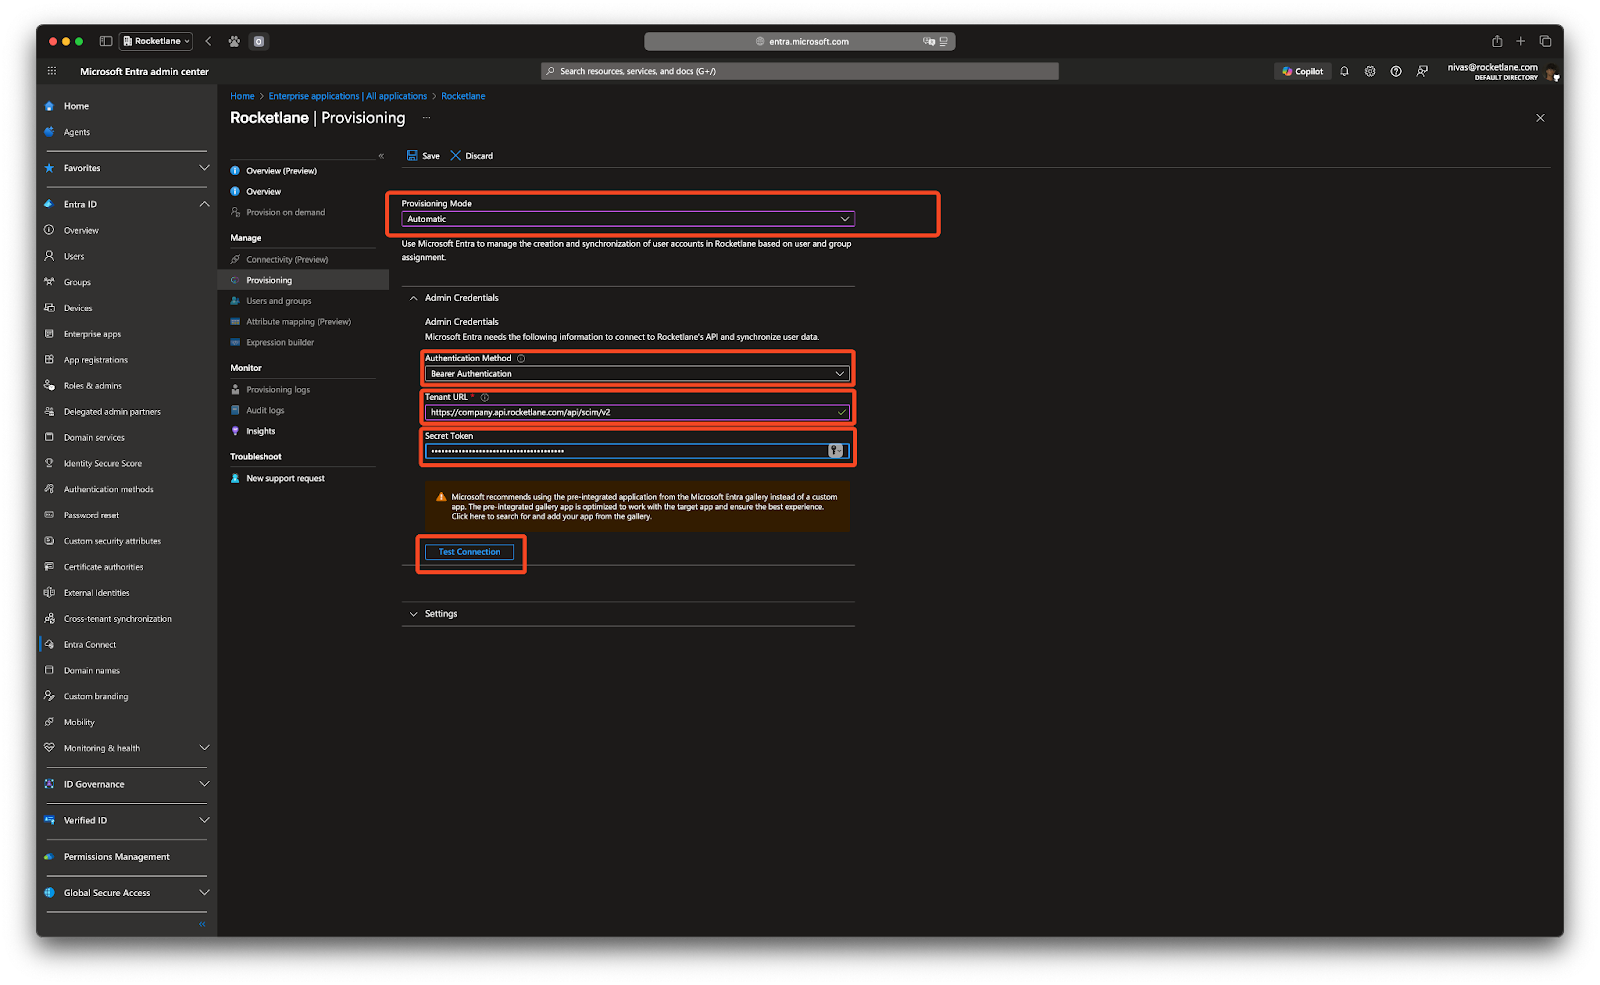Open Connectivity (Preview) menu item
This screenshot has height=985, width=1600.
(x=287, y=259)
